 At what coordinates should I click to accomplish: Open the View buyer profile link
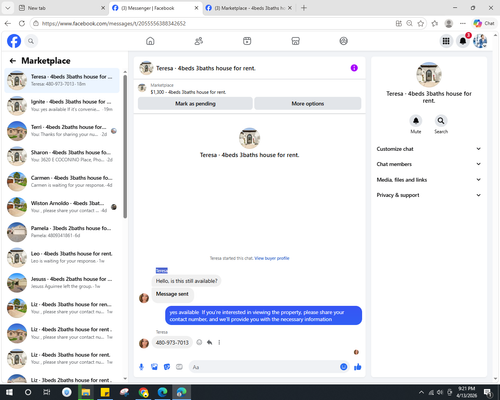tap(272, 258)
